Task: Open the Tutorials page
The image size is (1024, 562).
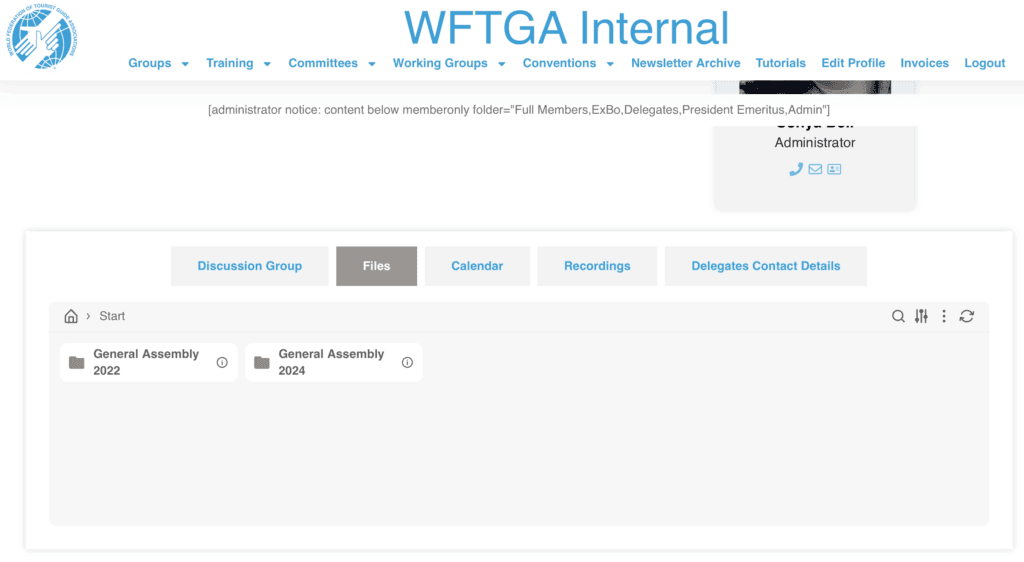Action: [780, 63]
